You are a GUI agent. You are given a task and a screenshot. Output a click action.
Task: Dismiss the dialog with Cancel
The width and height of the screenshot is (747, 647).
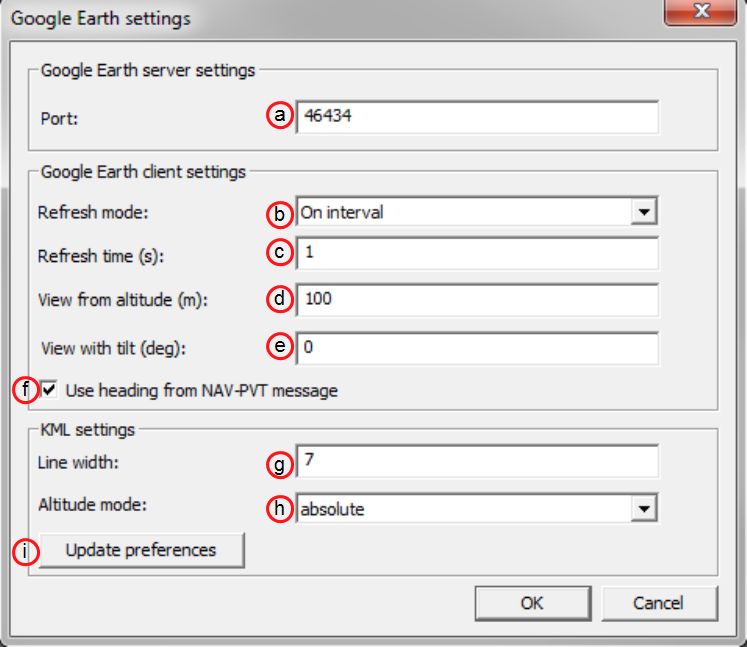(x=659, y=603)
